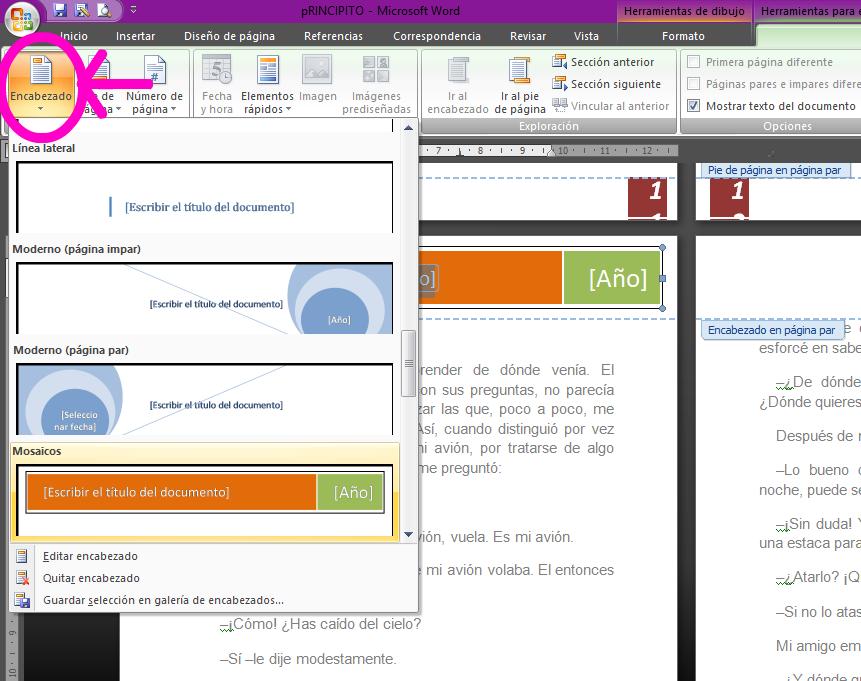
Task: Switch to the Referencias tab
Action: 333,36
